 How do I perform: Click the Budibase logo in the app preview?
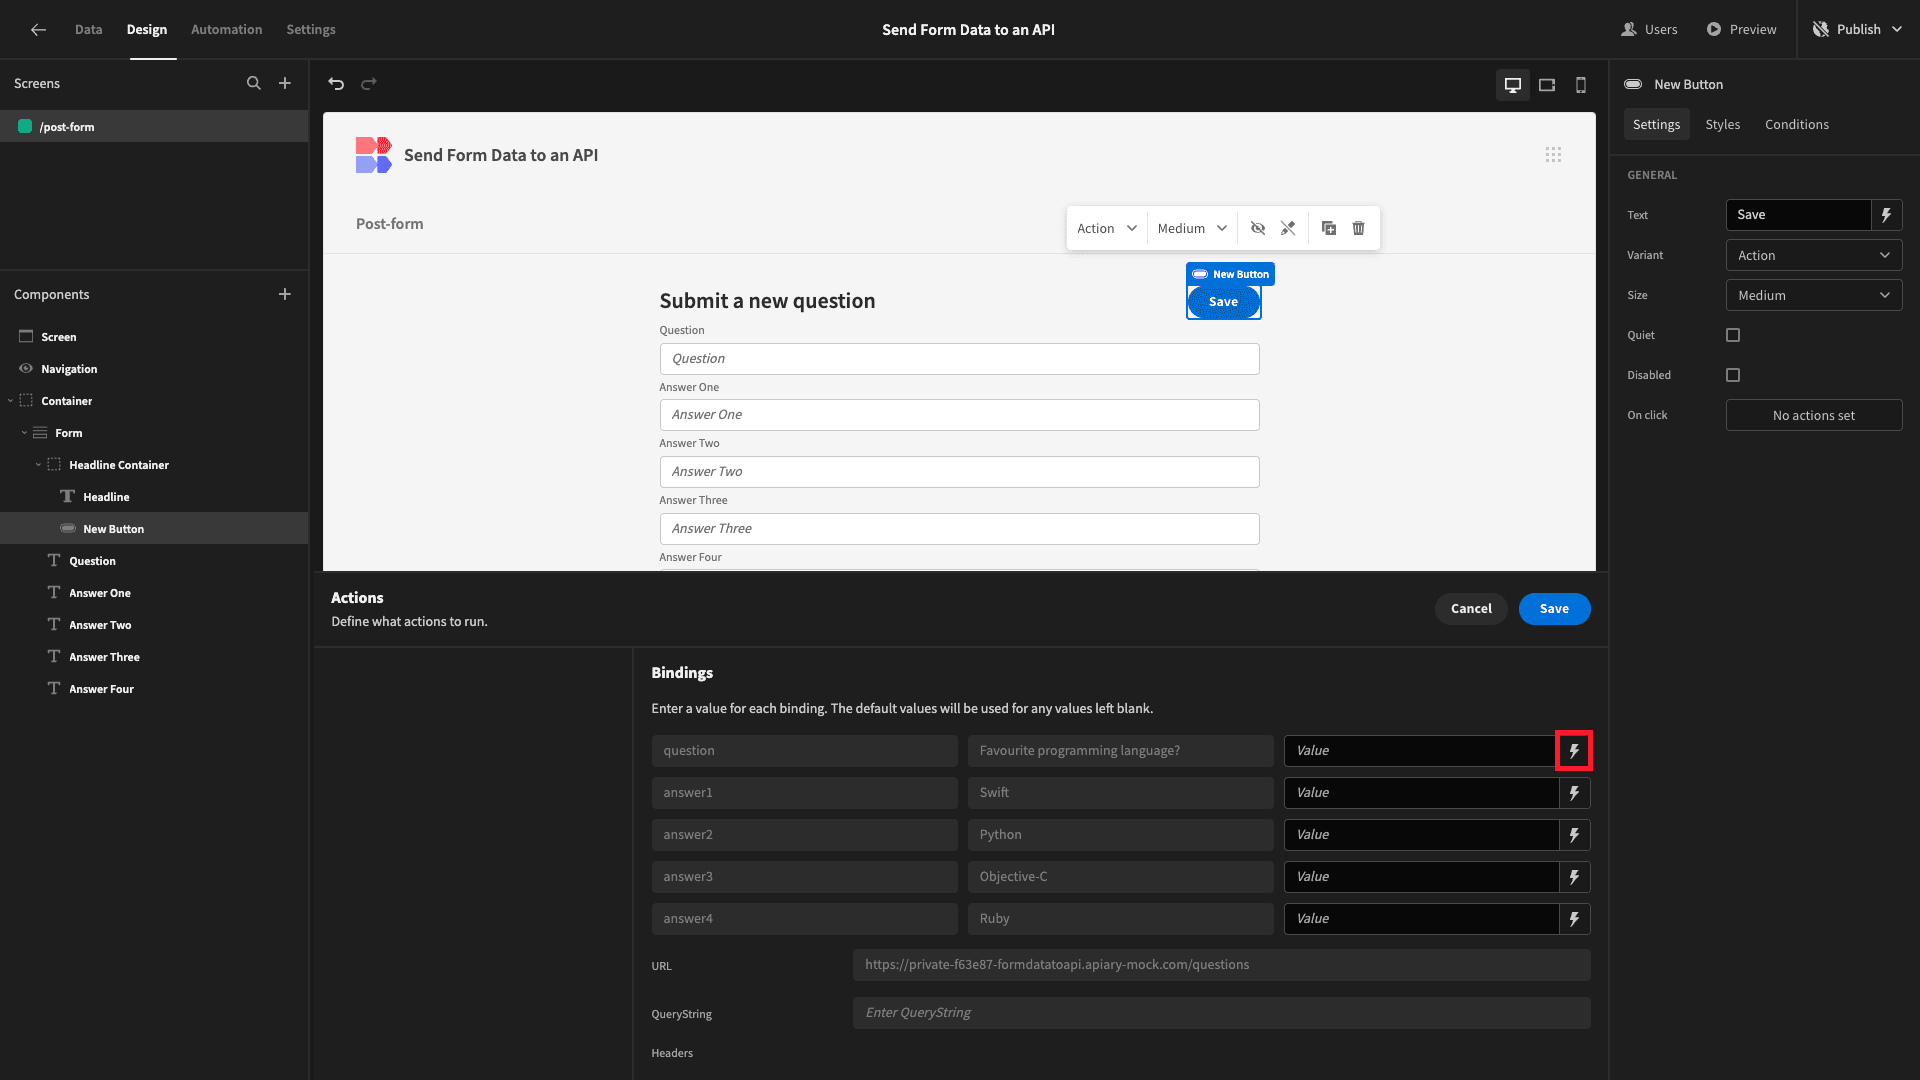point(373,155)
